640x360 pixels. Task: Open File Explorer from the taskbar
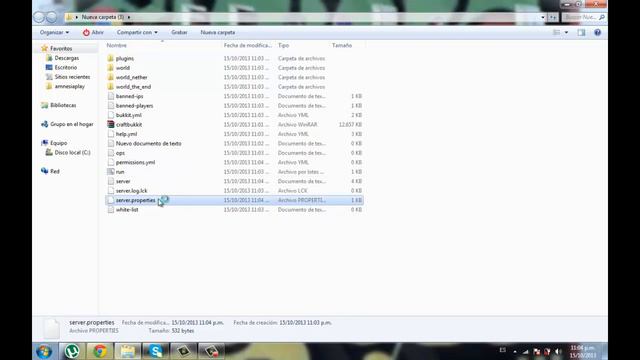pos(128,351)
